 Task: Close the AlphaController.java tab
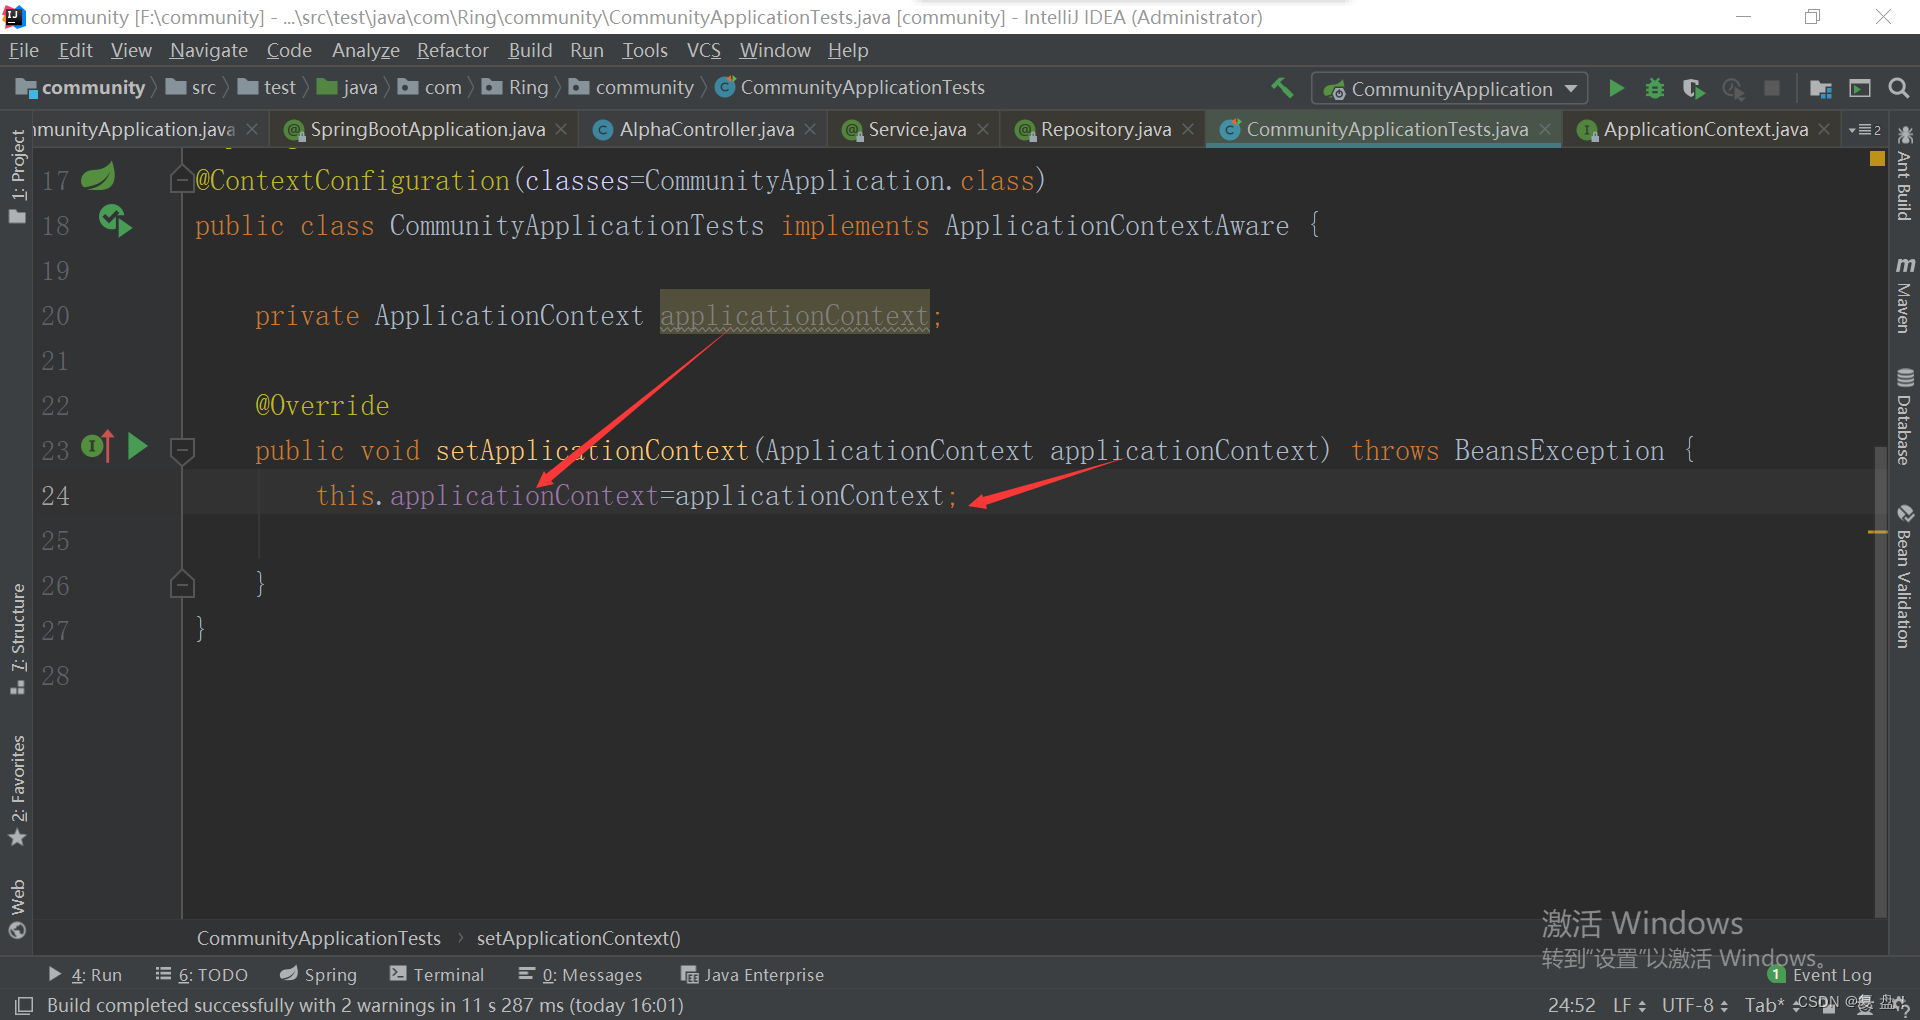[810, 129]
